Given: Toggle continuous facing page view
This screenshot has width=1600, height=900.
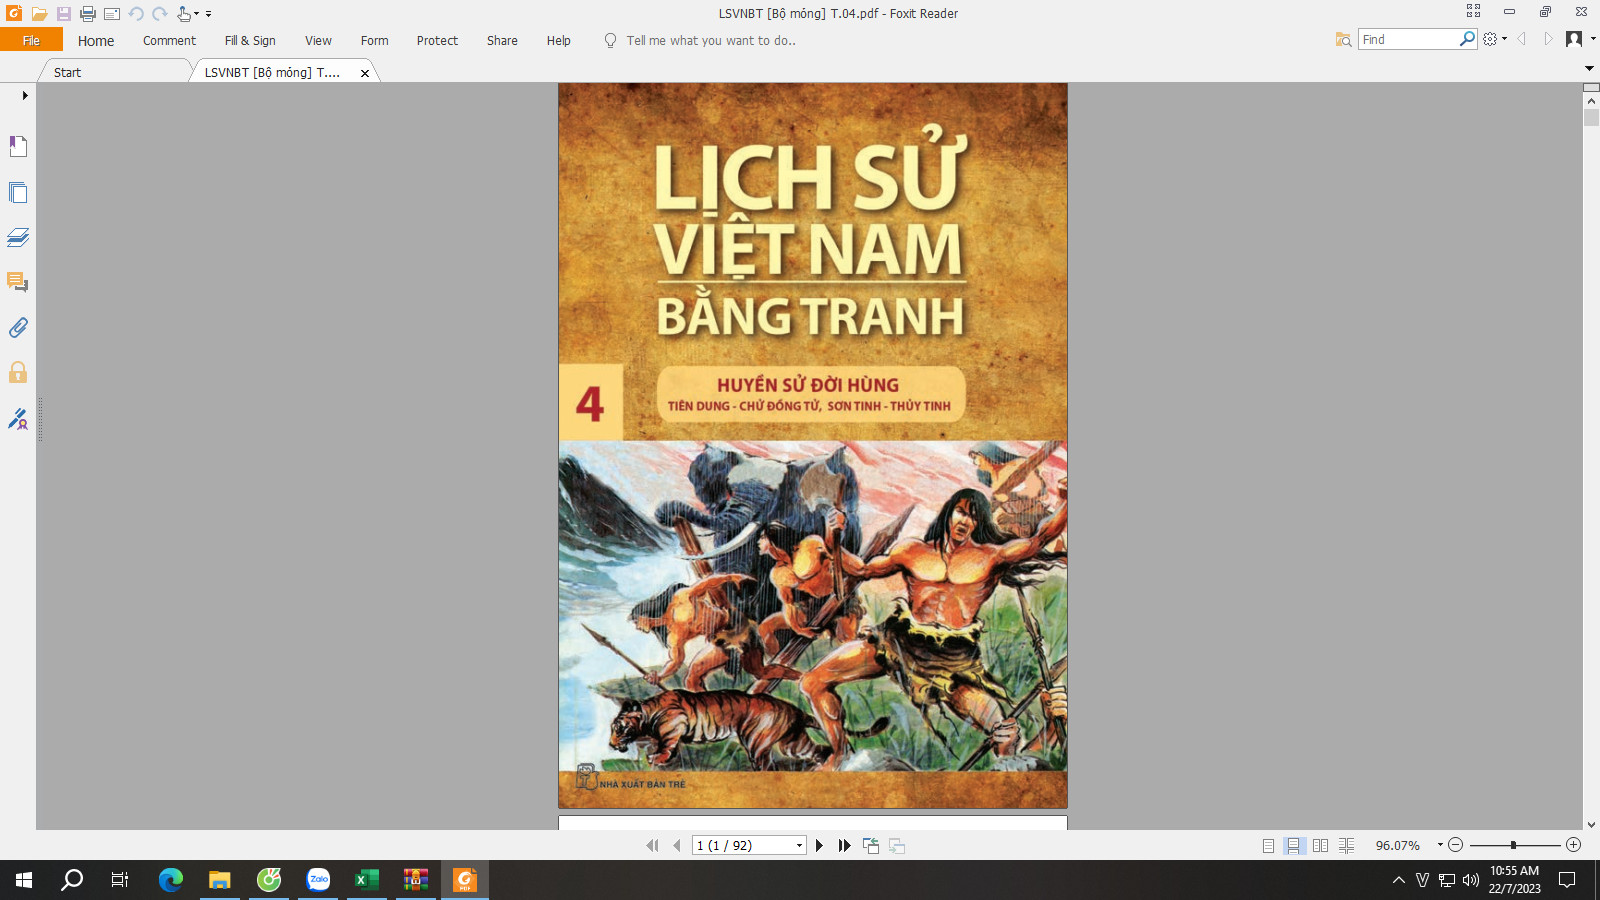Looking at the screenshot, I should 1346,846.
